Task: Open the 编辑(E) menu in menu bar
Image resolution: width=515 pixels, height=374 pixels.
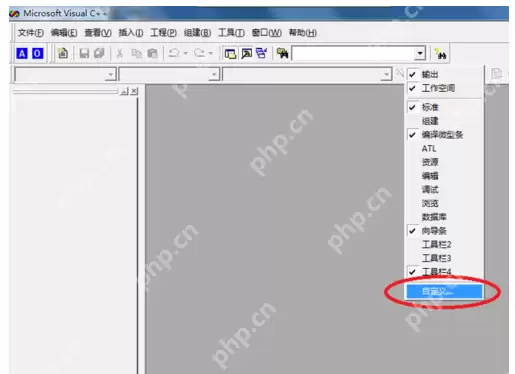Action: click(64, 33)
